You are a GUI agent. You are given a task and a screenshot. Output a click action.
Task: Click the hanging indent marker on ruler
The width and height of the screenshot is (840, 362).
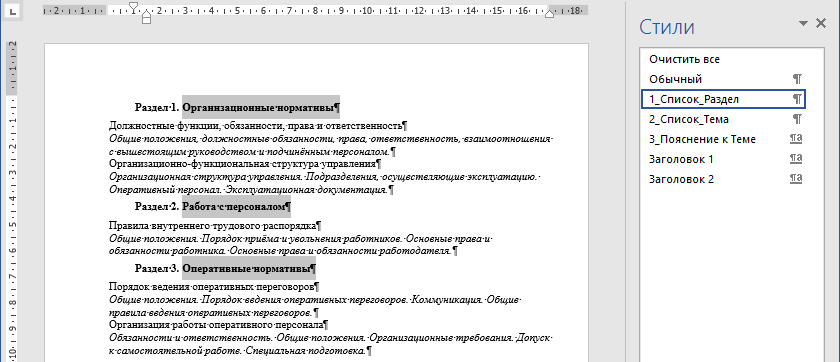tap(146, 15)
